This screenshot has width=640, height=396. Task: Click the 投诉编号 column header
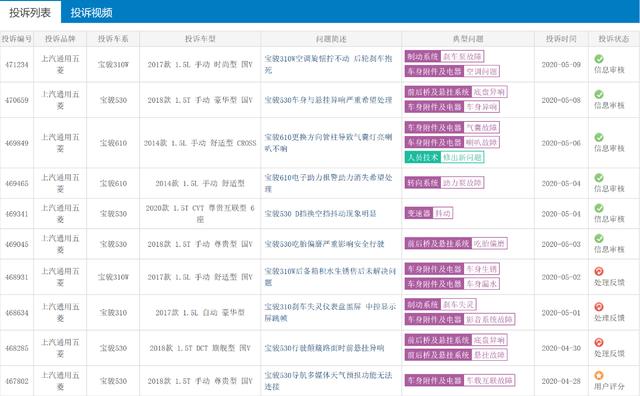(x=17, y=39)
